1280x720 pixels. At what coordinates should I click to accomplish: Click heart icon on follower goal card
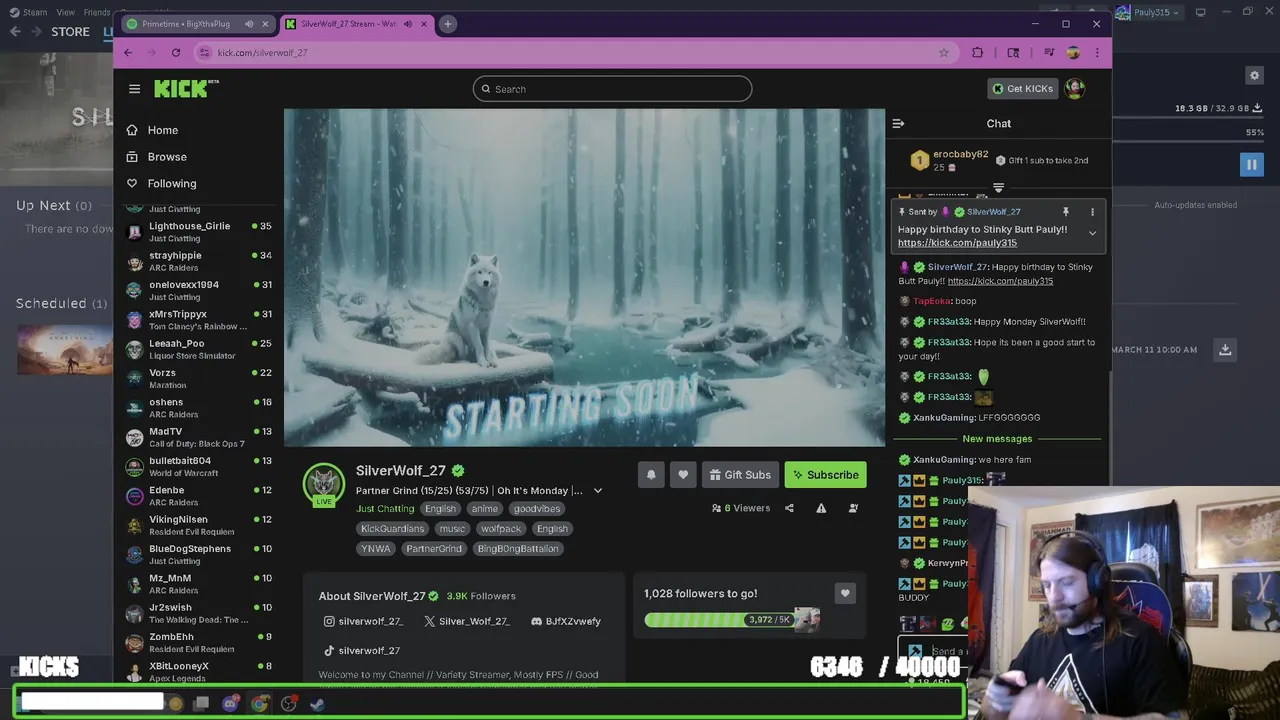[x=845, y=594]
